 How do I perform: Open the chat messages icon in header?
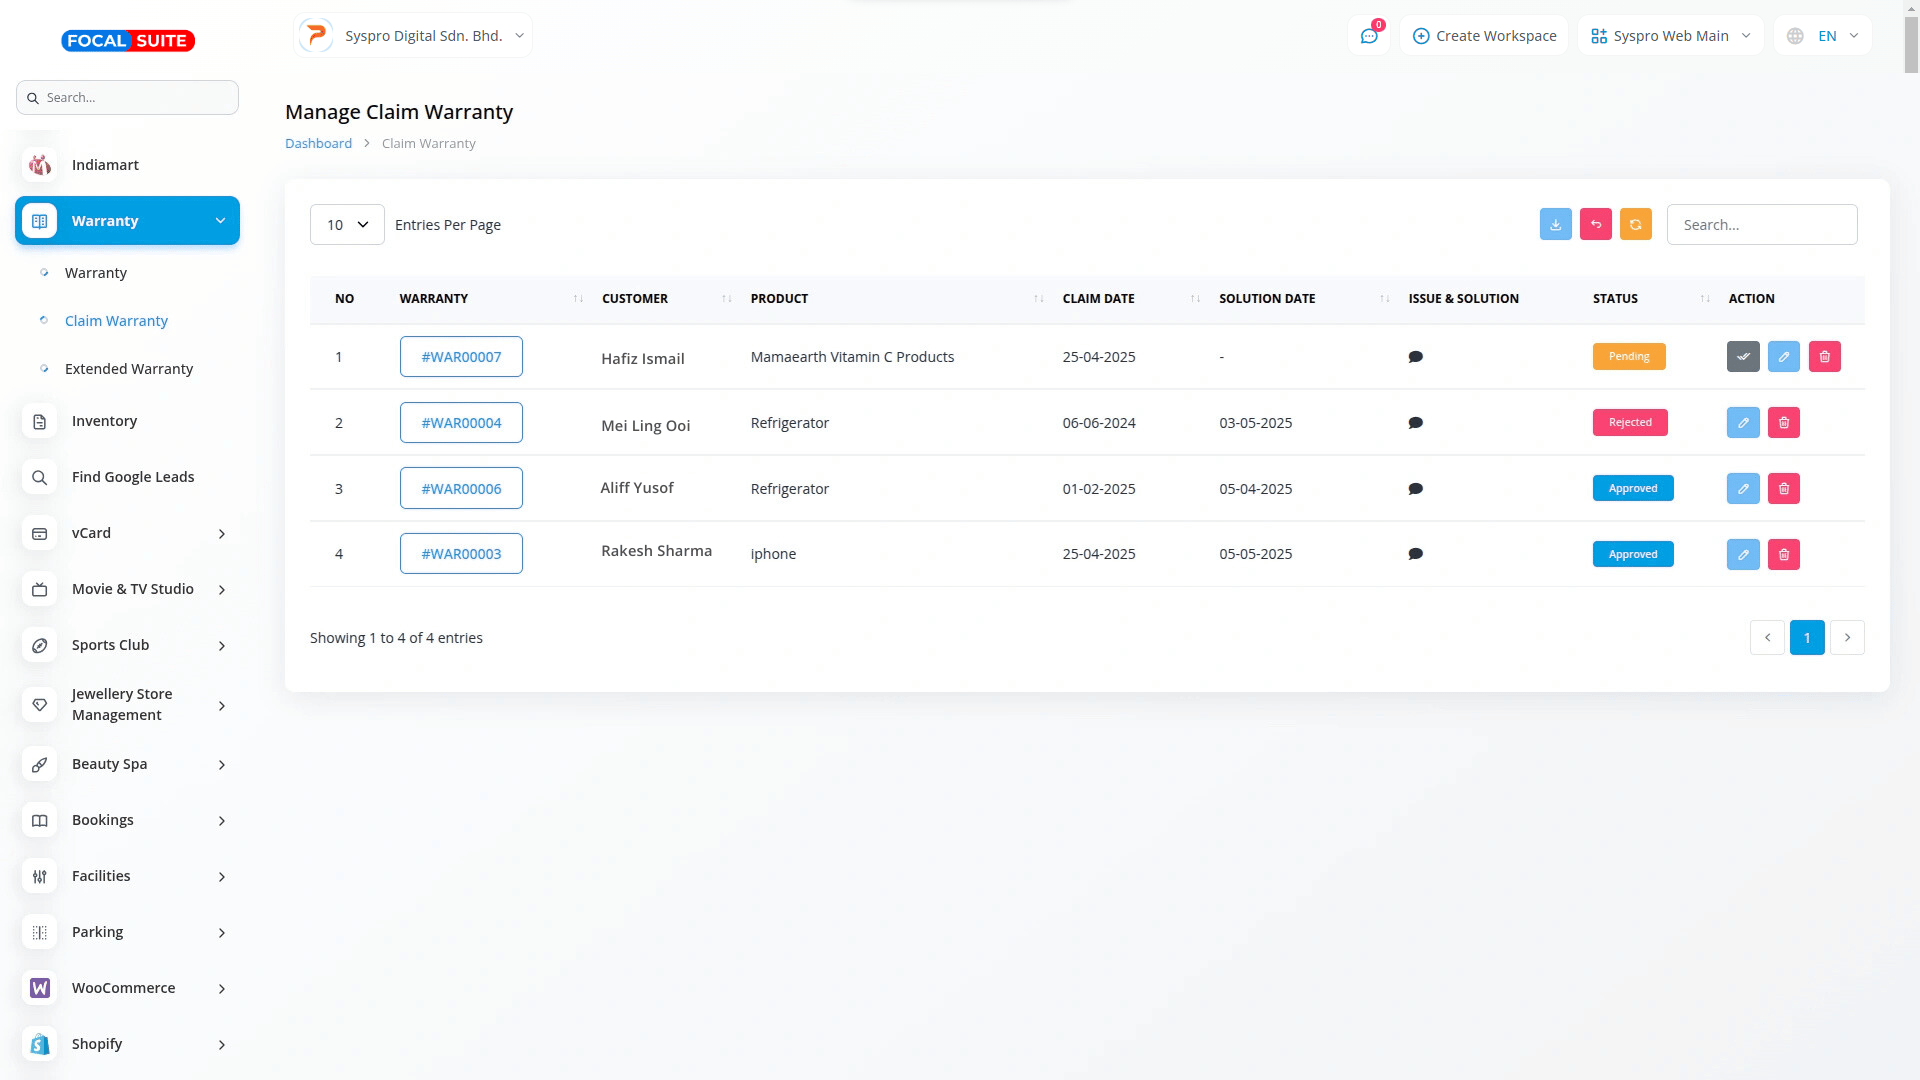pyautogui.click(x=1369, y=36)
